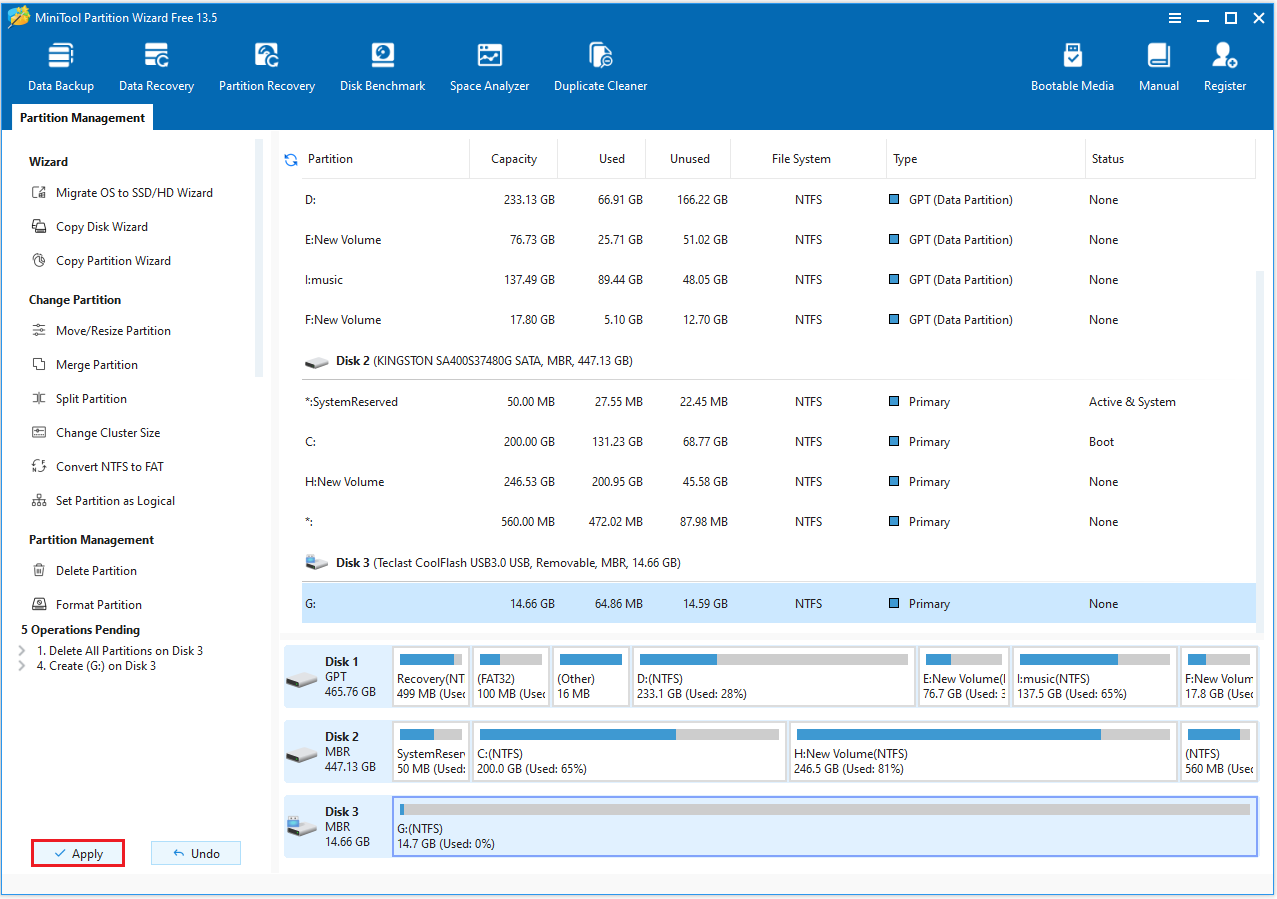Launch Data Recovery

pyautogui.click(x=155, y=65)
